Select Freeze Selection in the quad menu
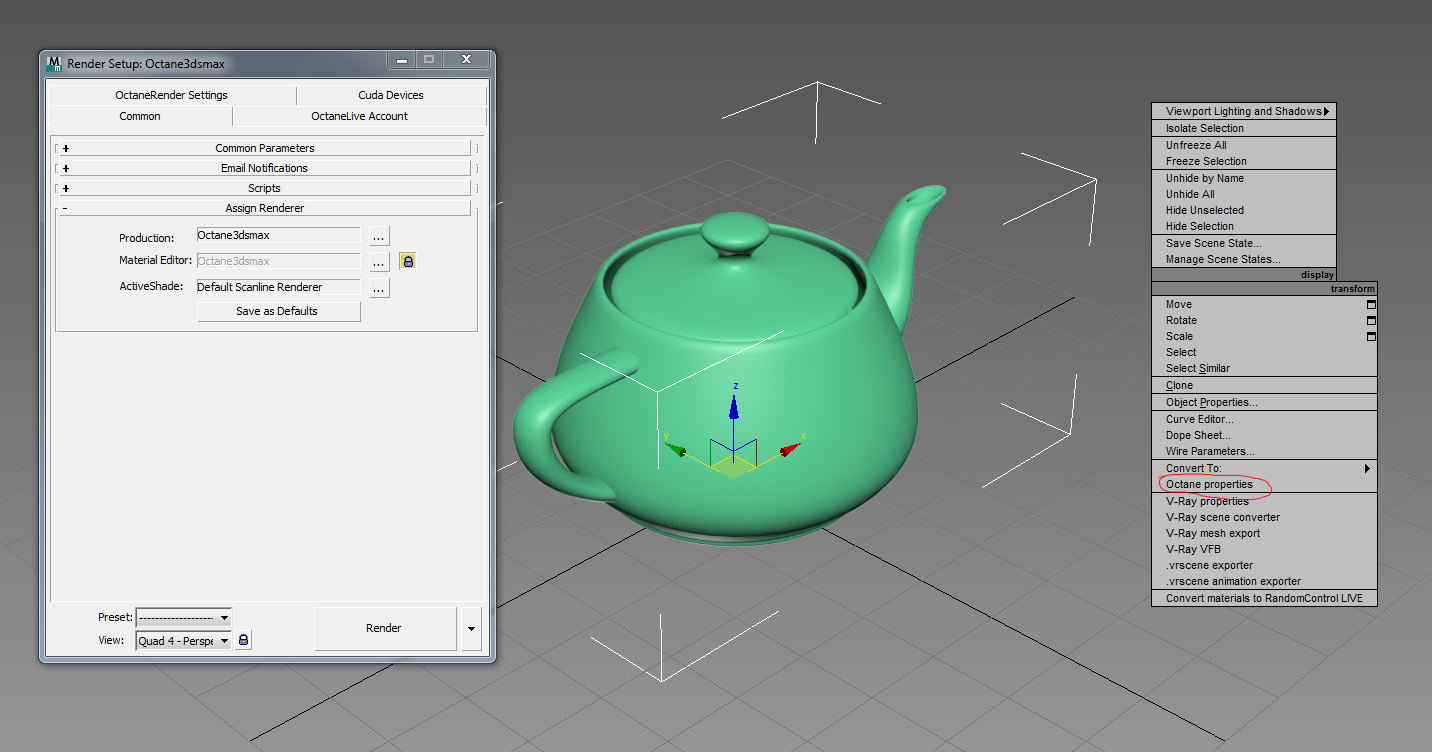 pos(1244,161)
